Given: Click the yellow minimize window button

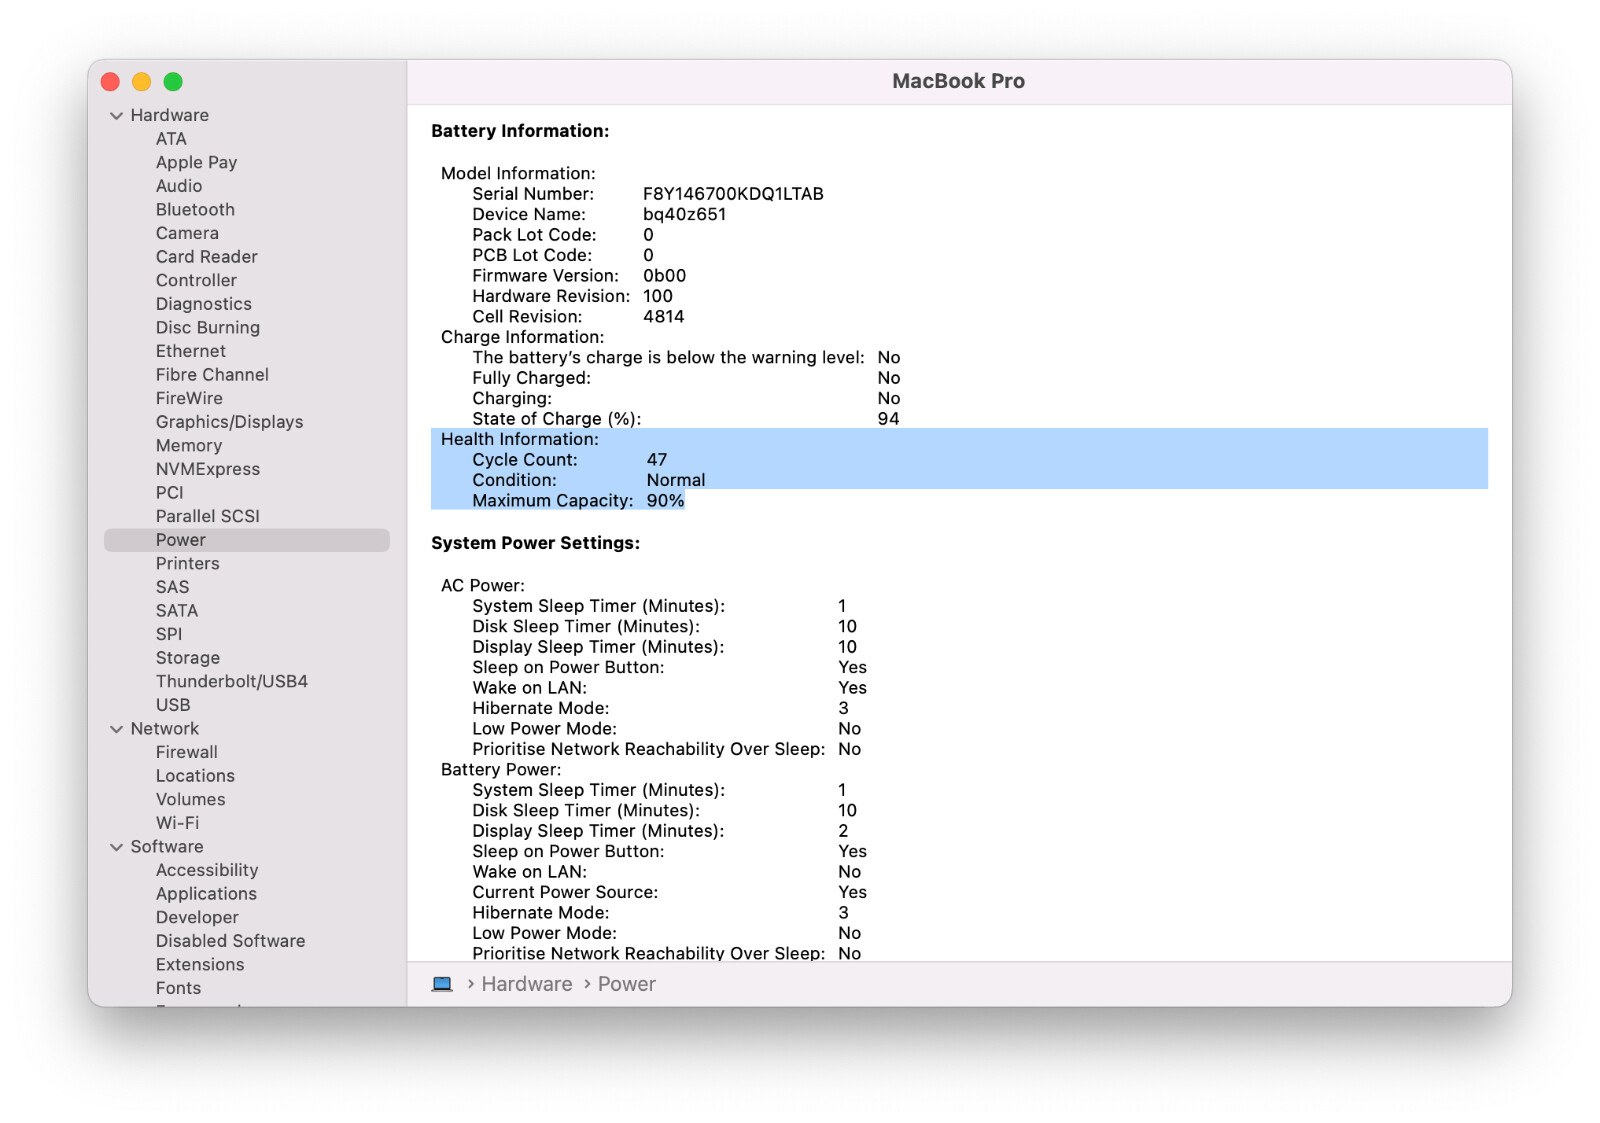Looking at the screenshot, I should tap(142, 82).
